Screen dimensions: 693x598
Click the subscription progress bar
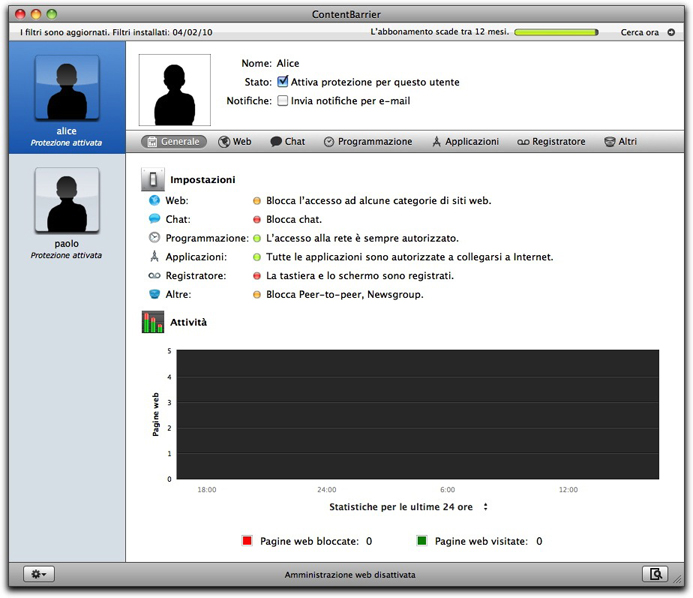pos(556,32)
